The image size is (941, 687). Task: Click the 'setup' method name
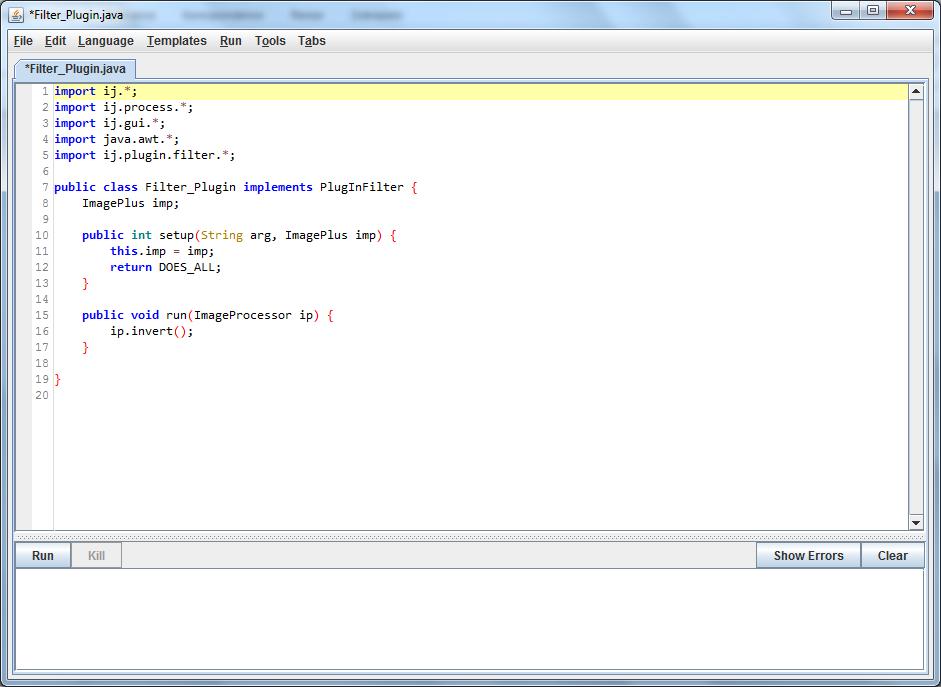tap(176, 235)
